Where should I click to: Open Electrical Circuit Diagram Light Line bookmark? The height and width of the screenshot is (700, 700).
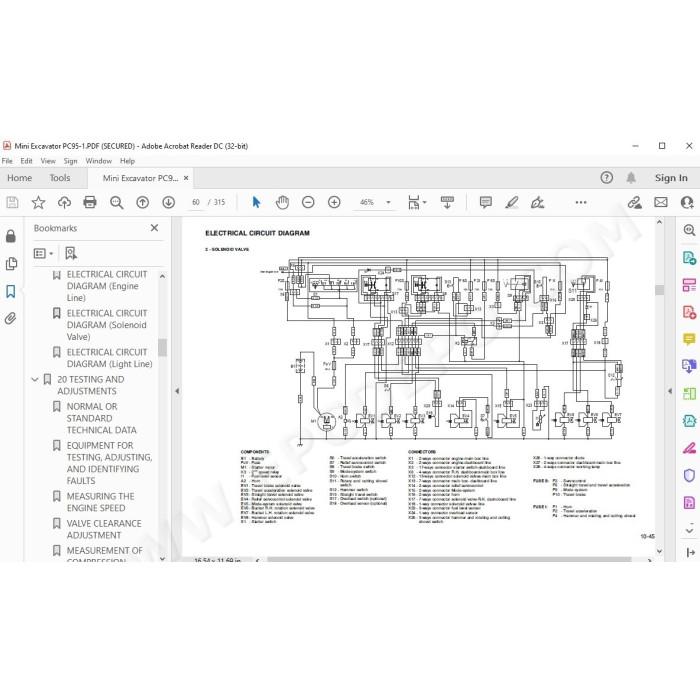[109, 358]
